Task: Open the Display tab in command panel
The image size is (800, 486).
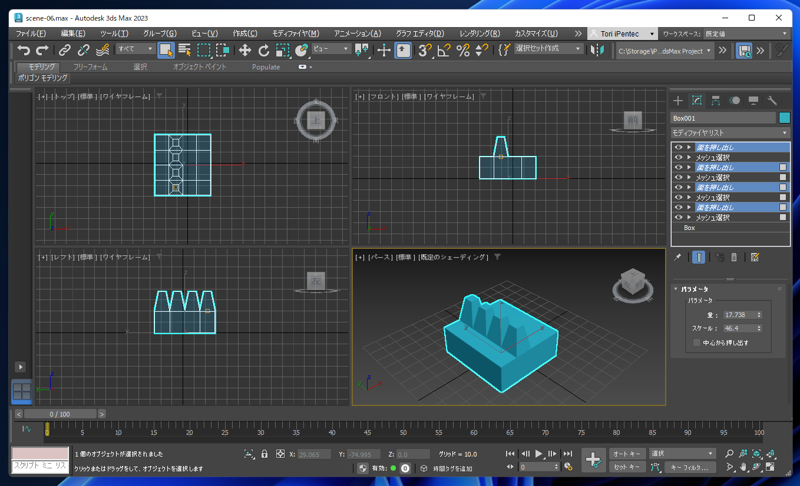Action: coord(753,100)
